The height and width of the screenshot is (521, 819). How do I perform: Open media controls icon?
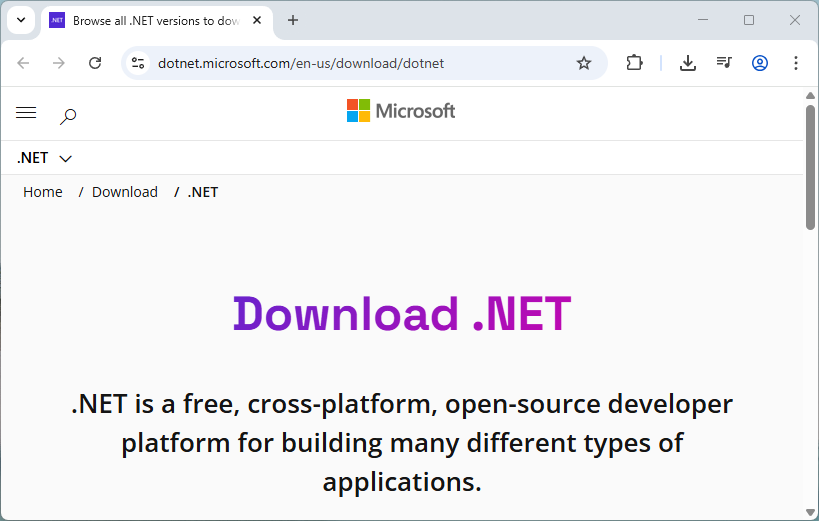tap(724, 63)
